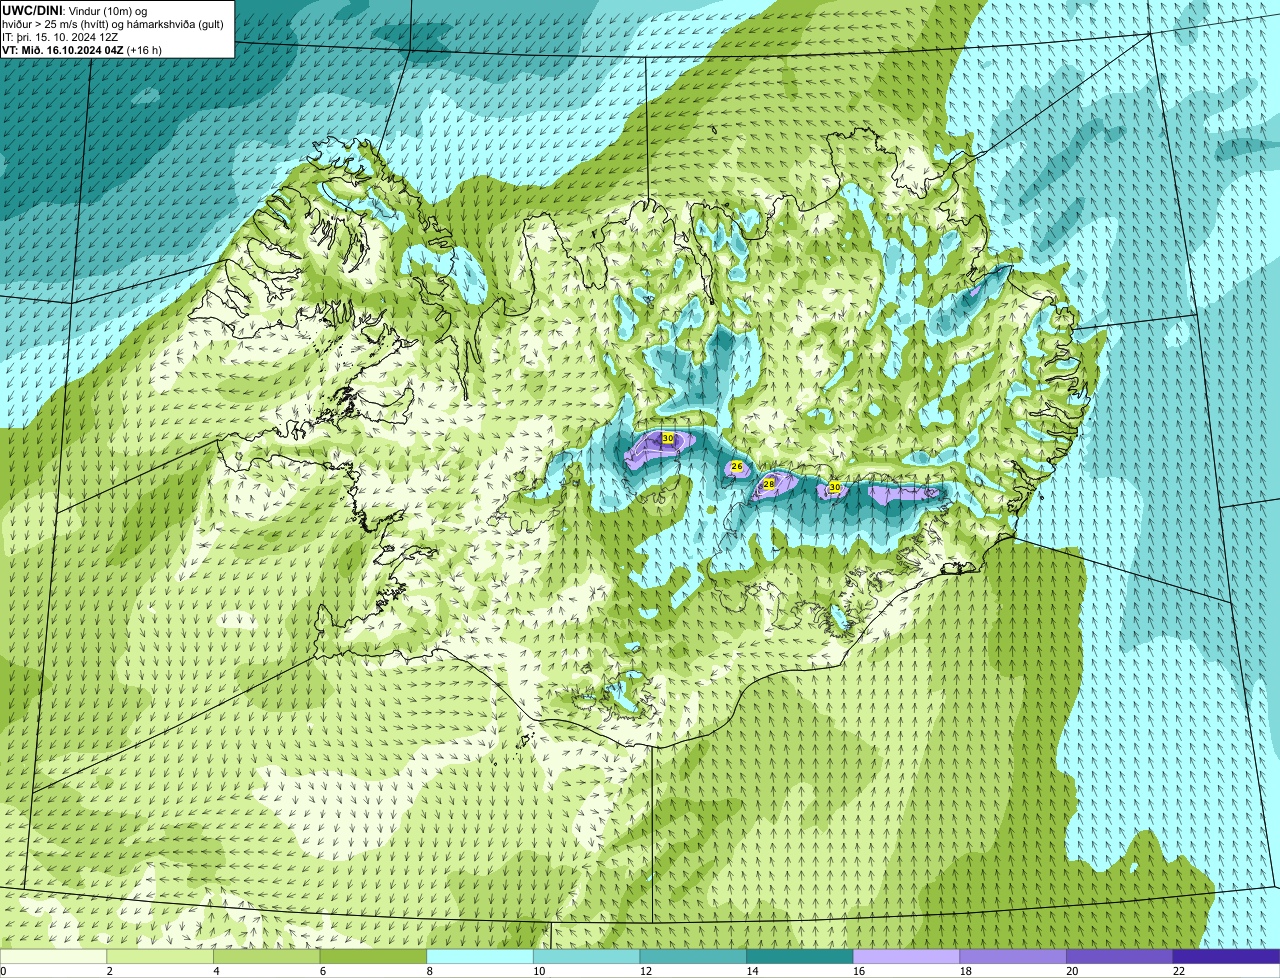Click the title line "UWC/DINI: Vindur (10m) og"

coord(75,11)
